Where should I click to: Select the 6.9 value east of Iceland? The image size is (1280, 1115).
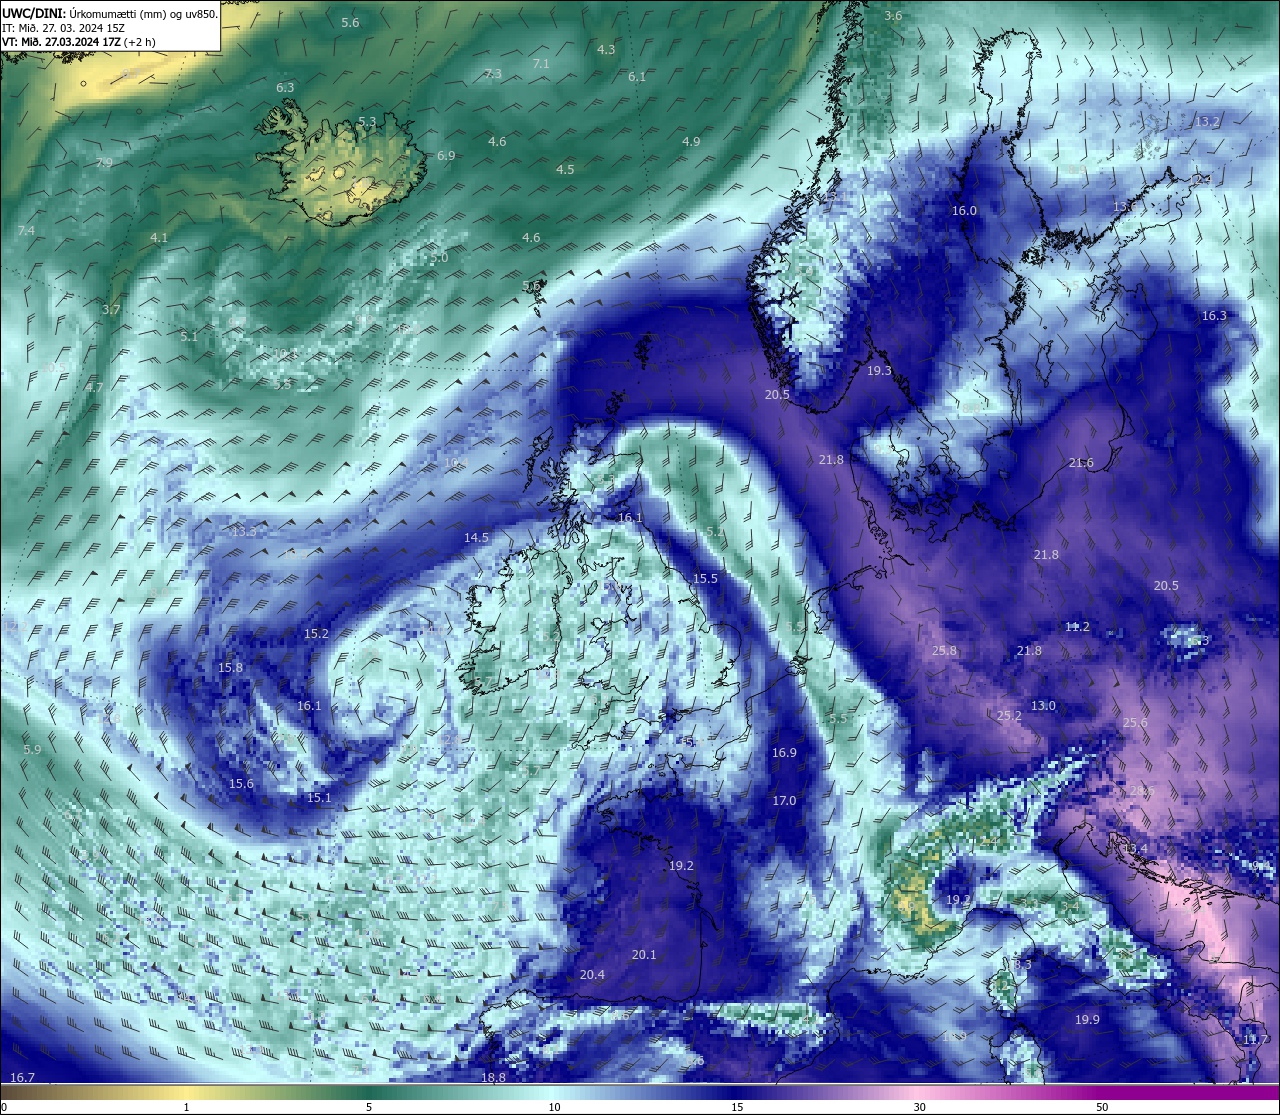click(x=446, y=155)
